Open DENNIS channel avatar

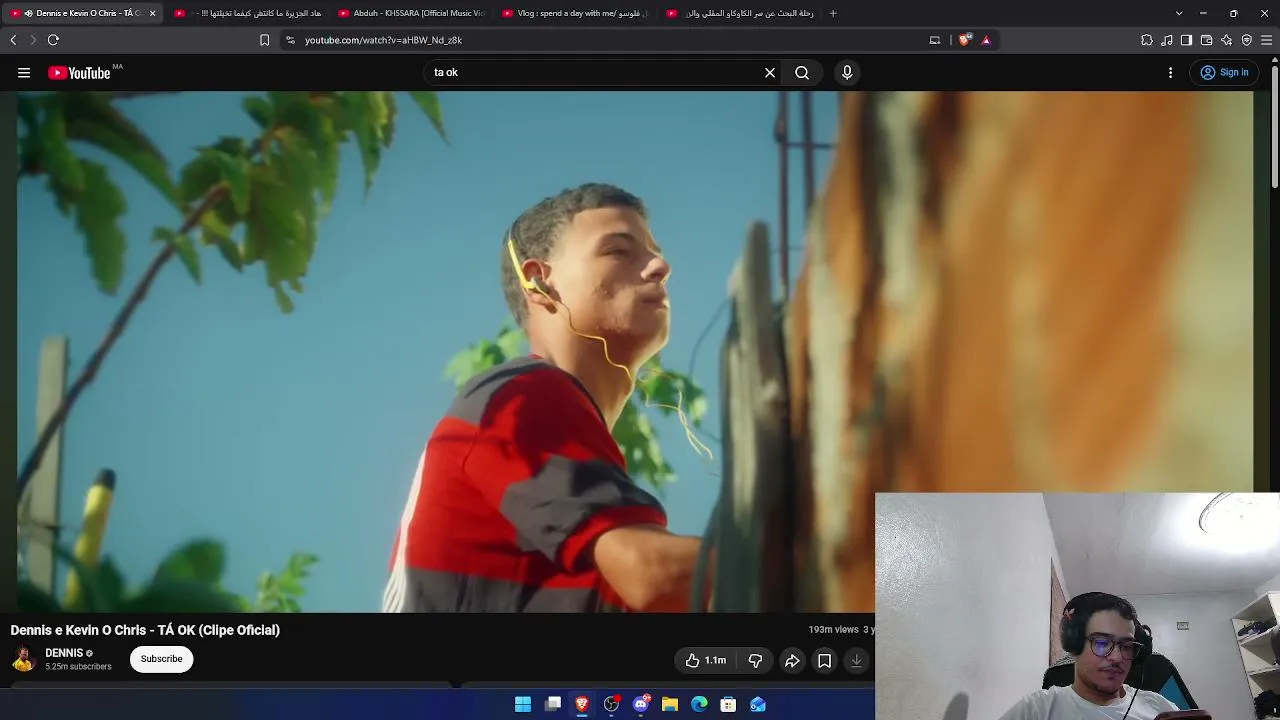[24, 659]
